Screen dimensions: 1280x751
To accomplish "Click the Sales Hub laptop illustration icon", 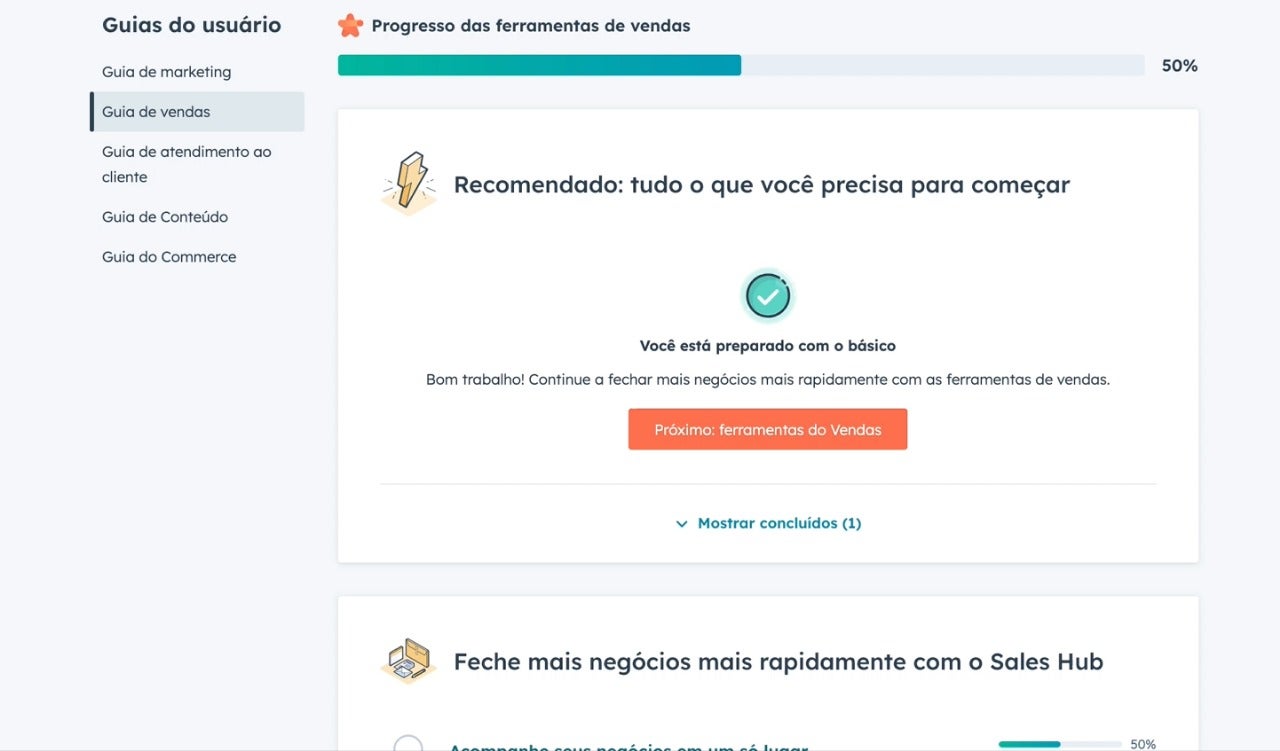I will (409, 660).
